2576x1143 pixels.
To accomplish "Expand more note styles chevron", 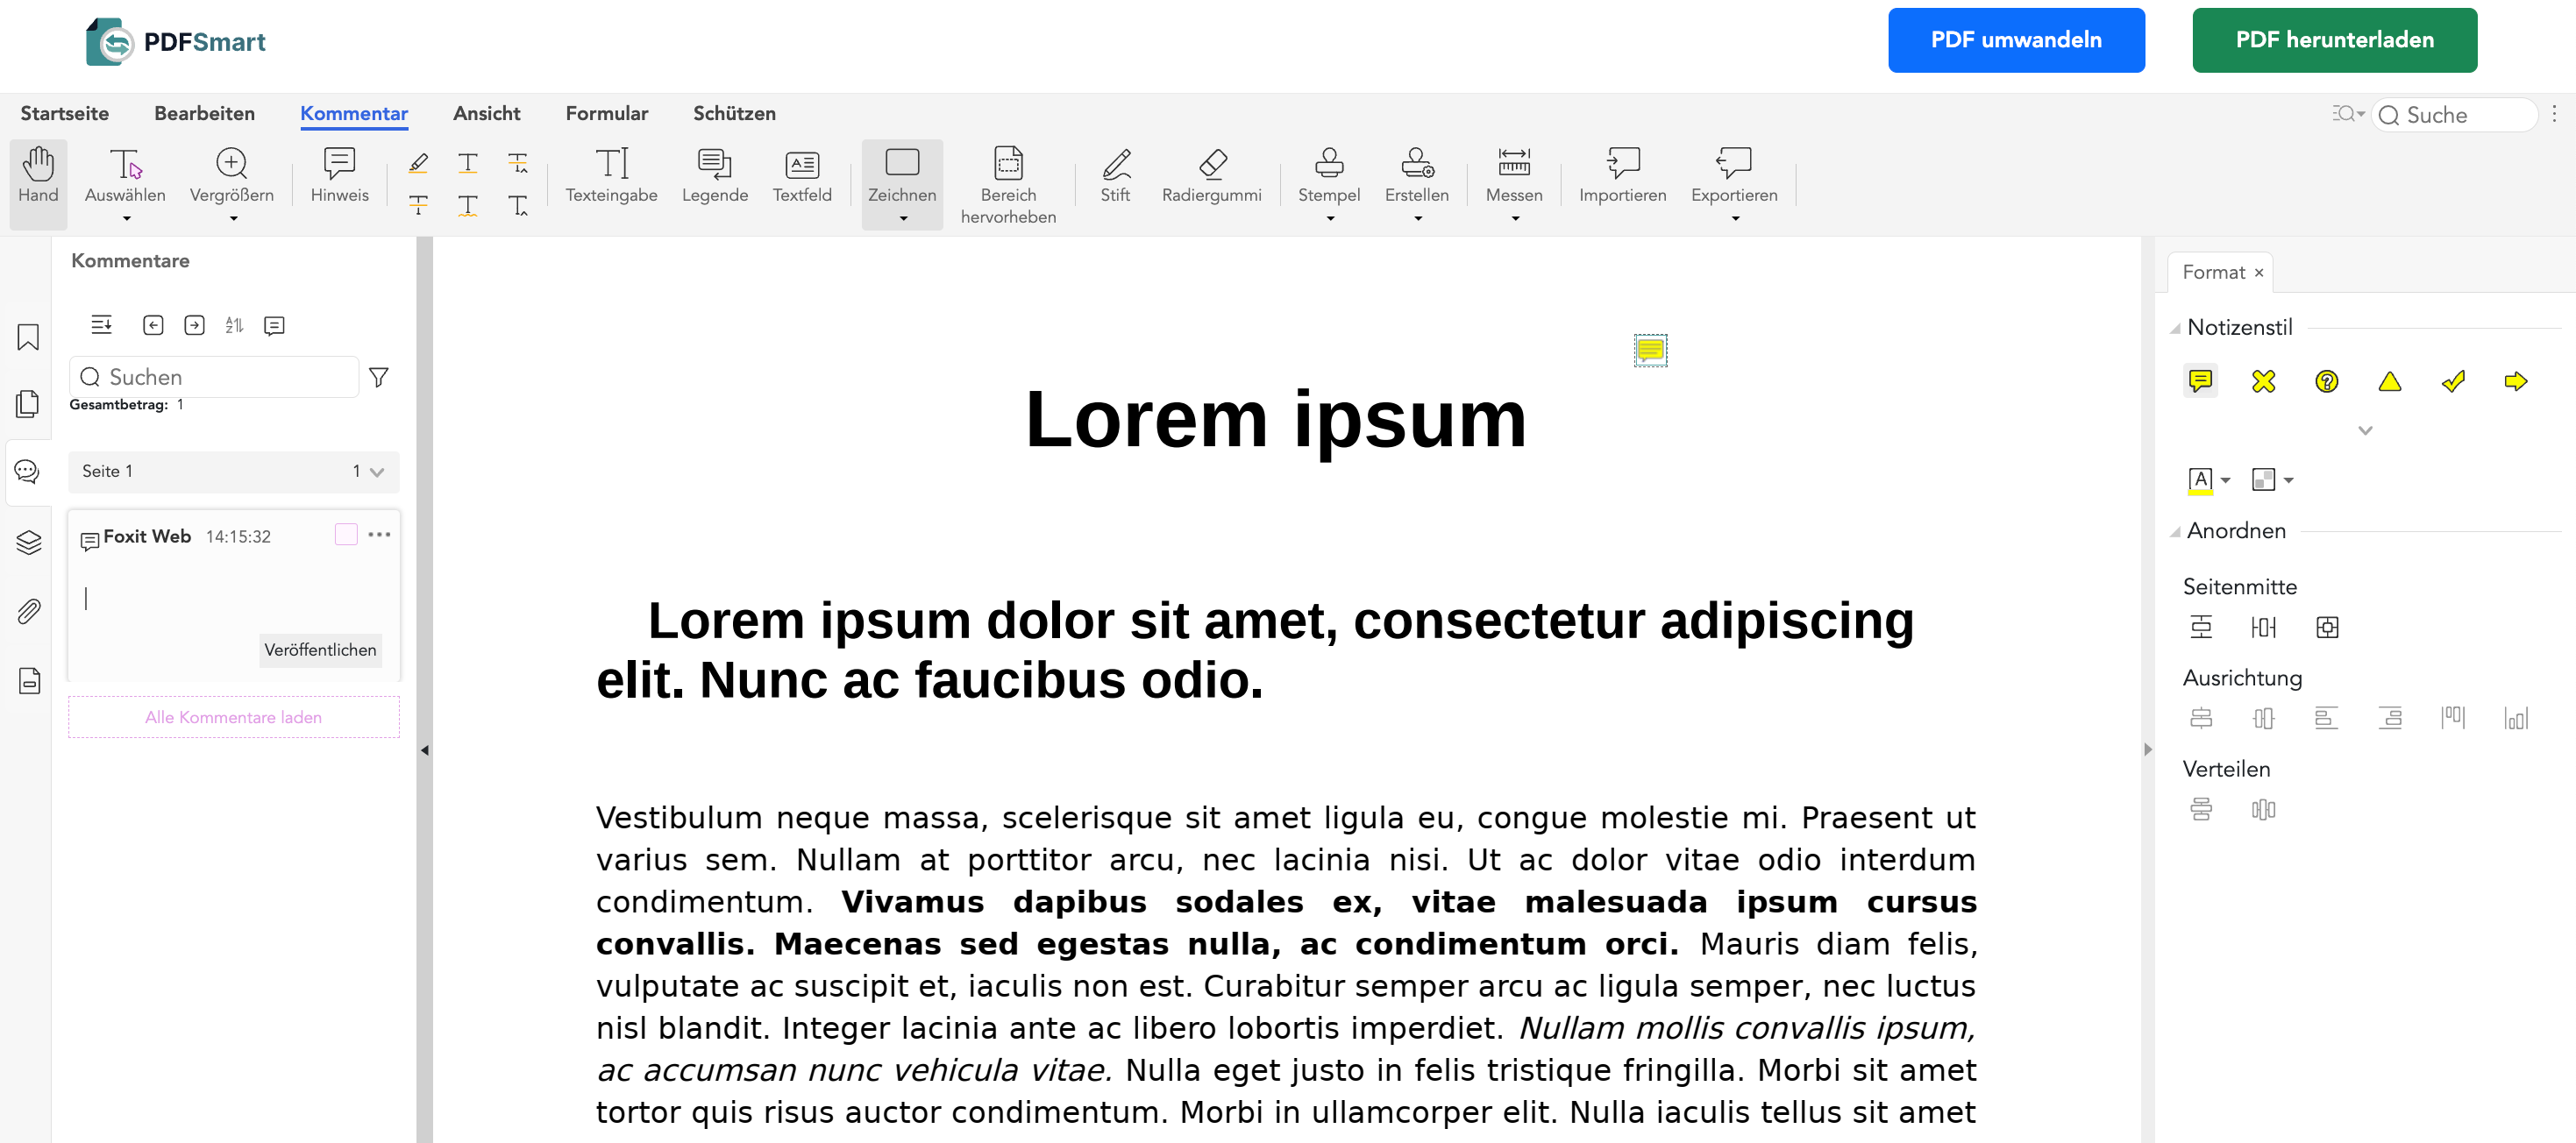I will coord(2365,431).
